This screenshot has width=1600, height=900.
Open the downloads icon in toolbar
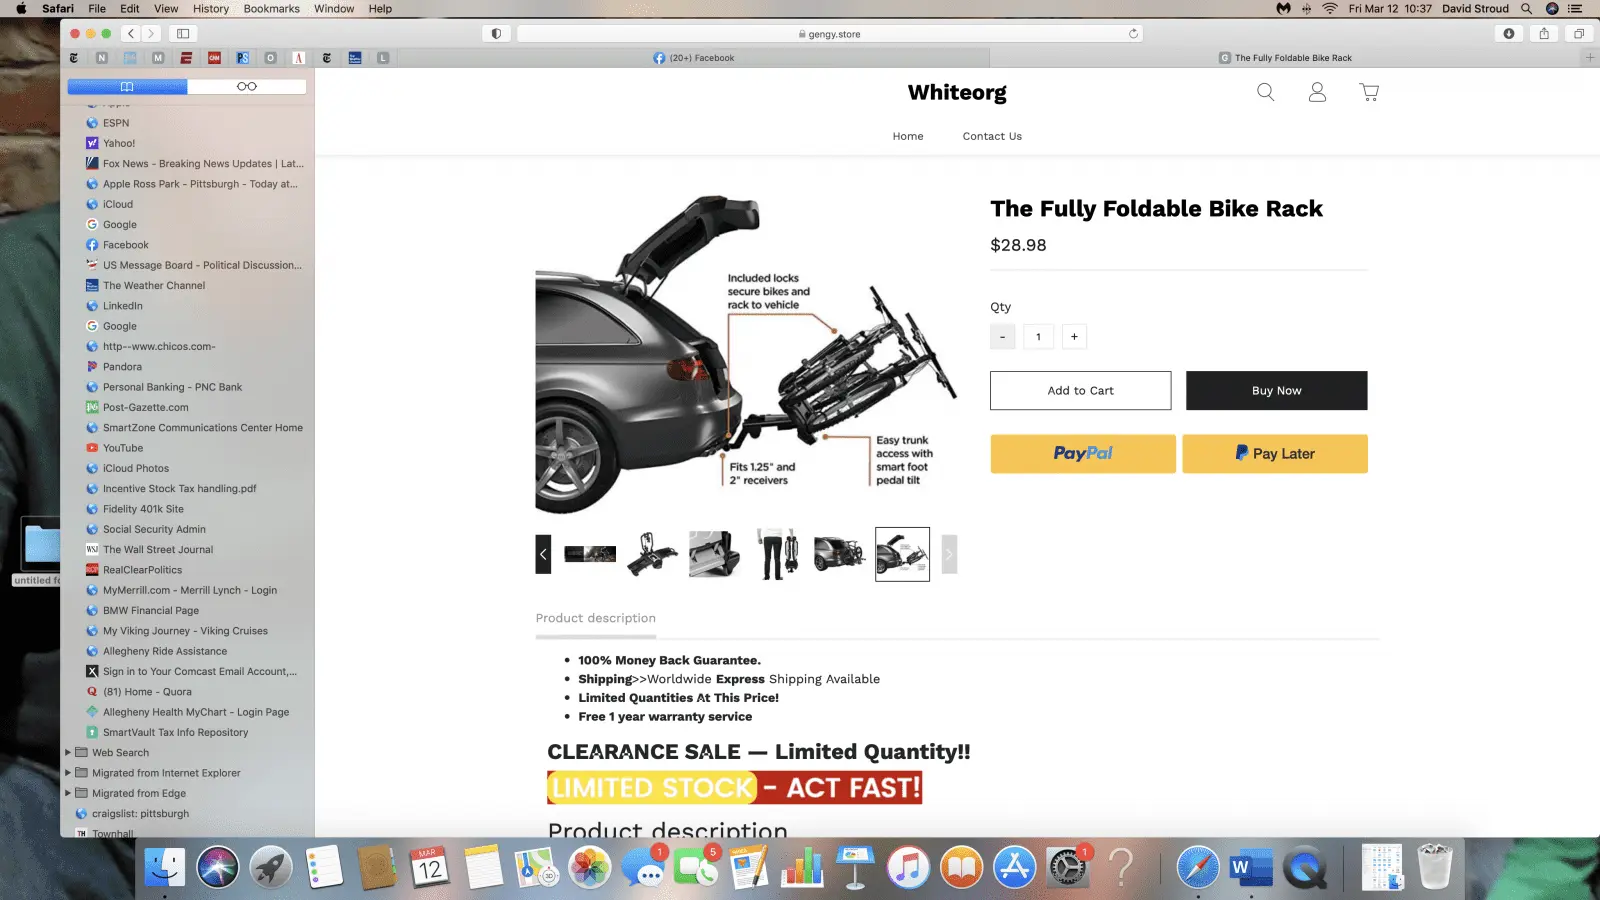coord(1509,33)
